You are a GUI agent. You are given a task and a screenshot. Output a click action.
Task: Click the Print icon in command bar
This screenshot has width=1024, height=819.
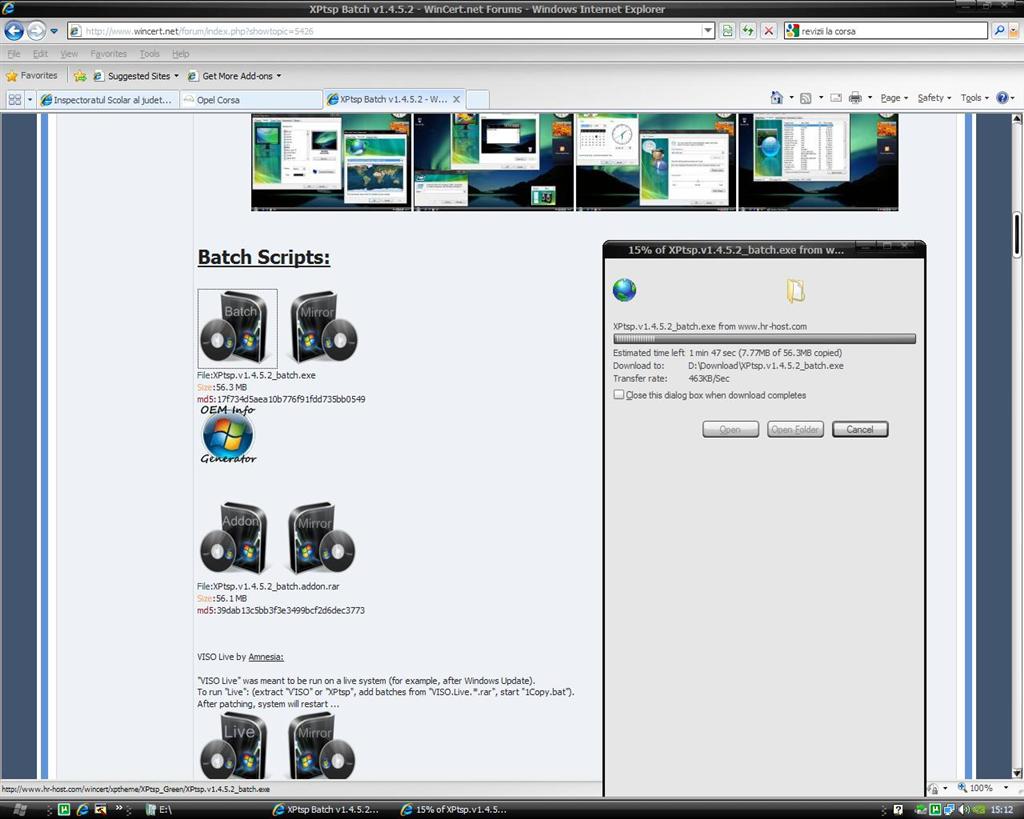coord(855,98)
